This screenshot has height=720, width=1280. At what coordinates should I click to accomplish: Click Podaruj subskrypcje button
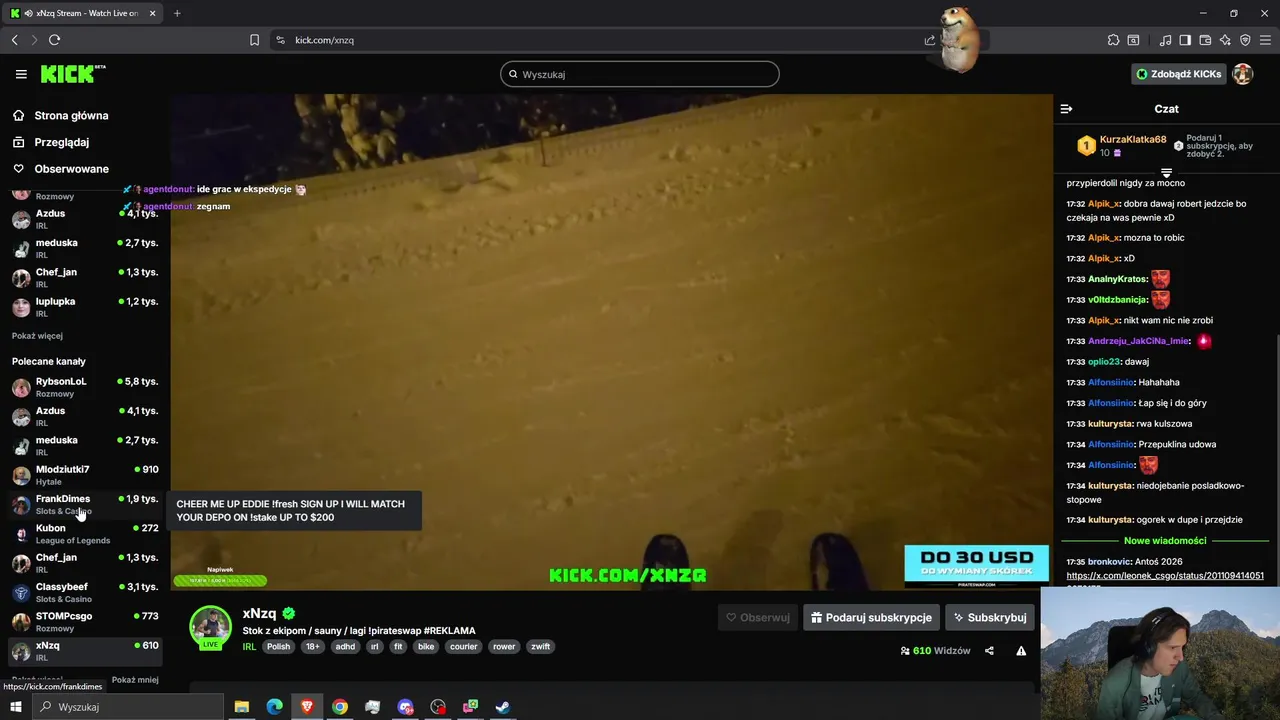click(x=870, y=617)
